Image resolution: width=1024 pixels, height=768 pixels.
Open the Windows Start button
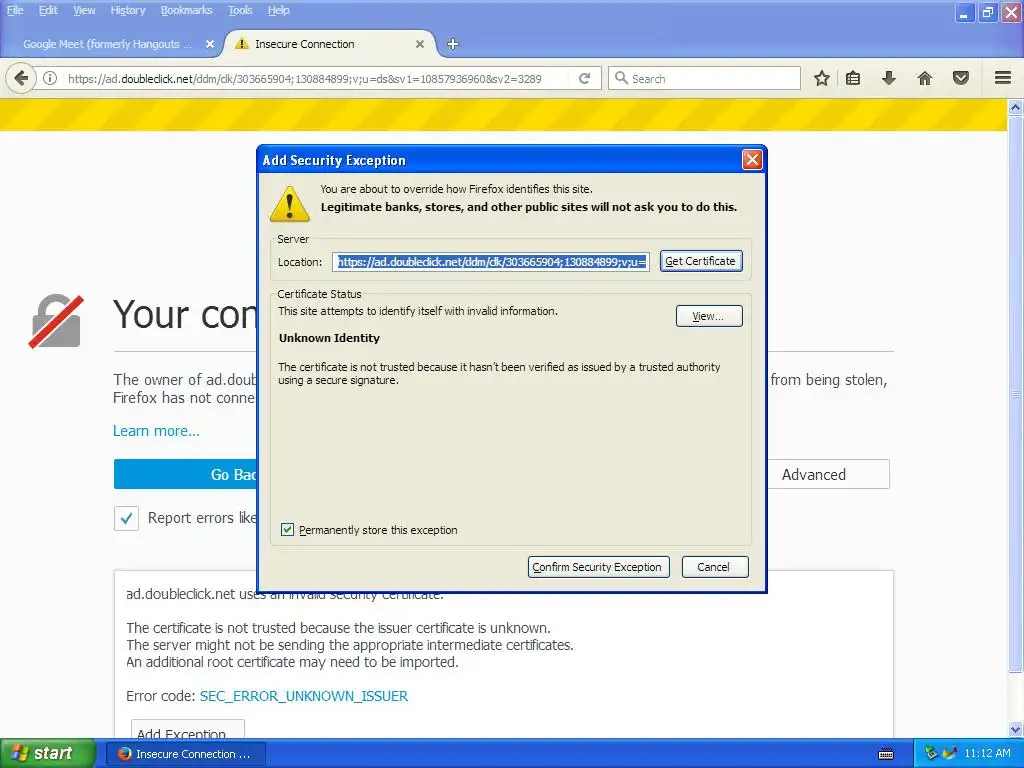pos(47,754)
